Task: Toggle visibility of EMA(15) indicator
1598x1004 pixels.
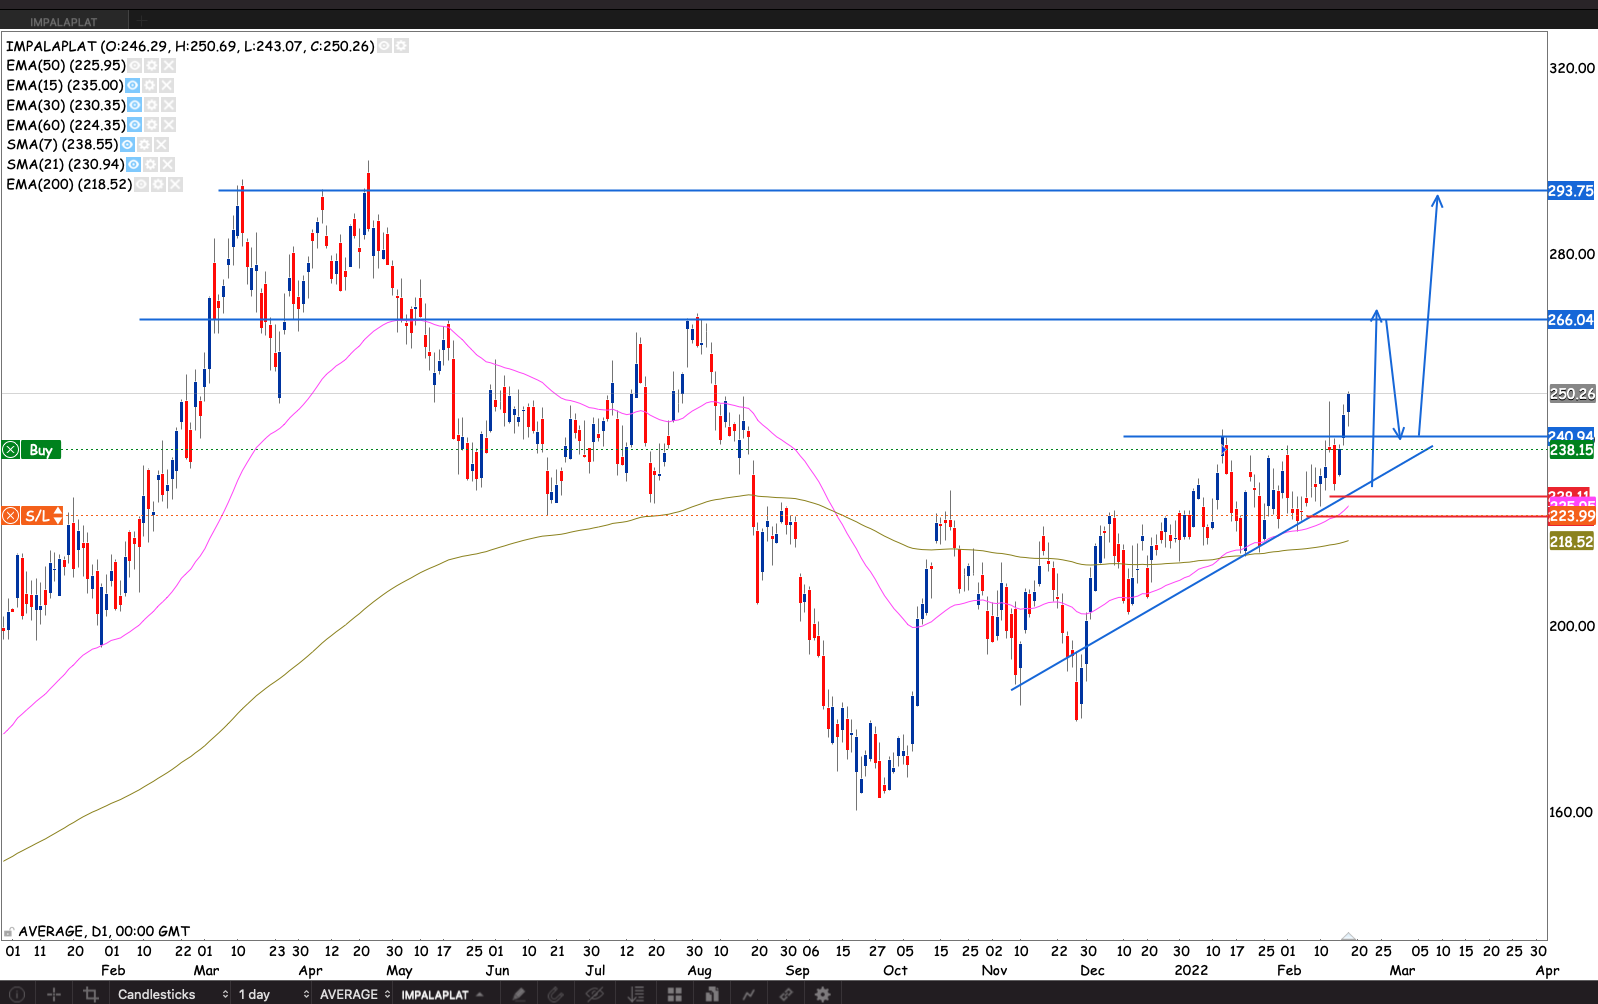Action: click(x=132, y=85)
